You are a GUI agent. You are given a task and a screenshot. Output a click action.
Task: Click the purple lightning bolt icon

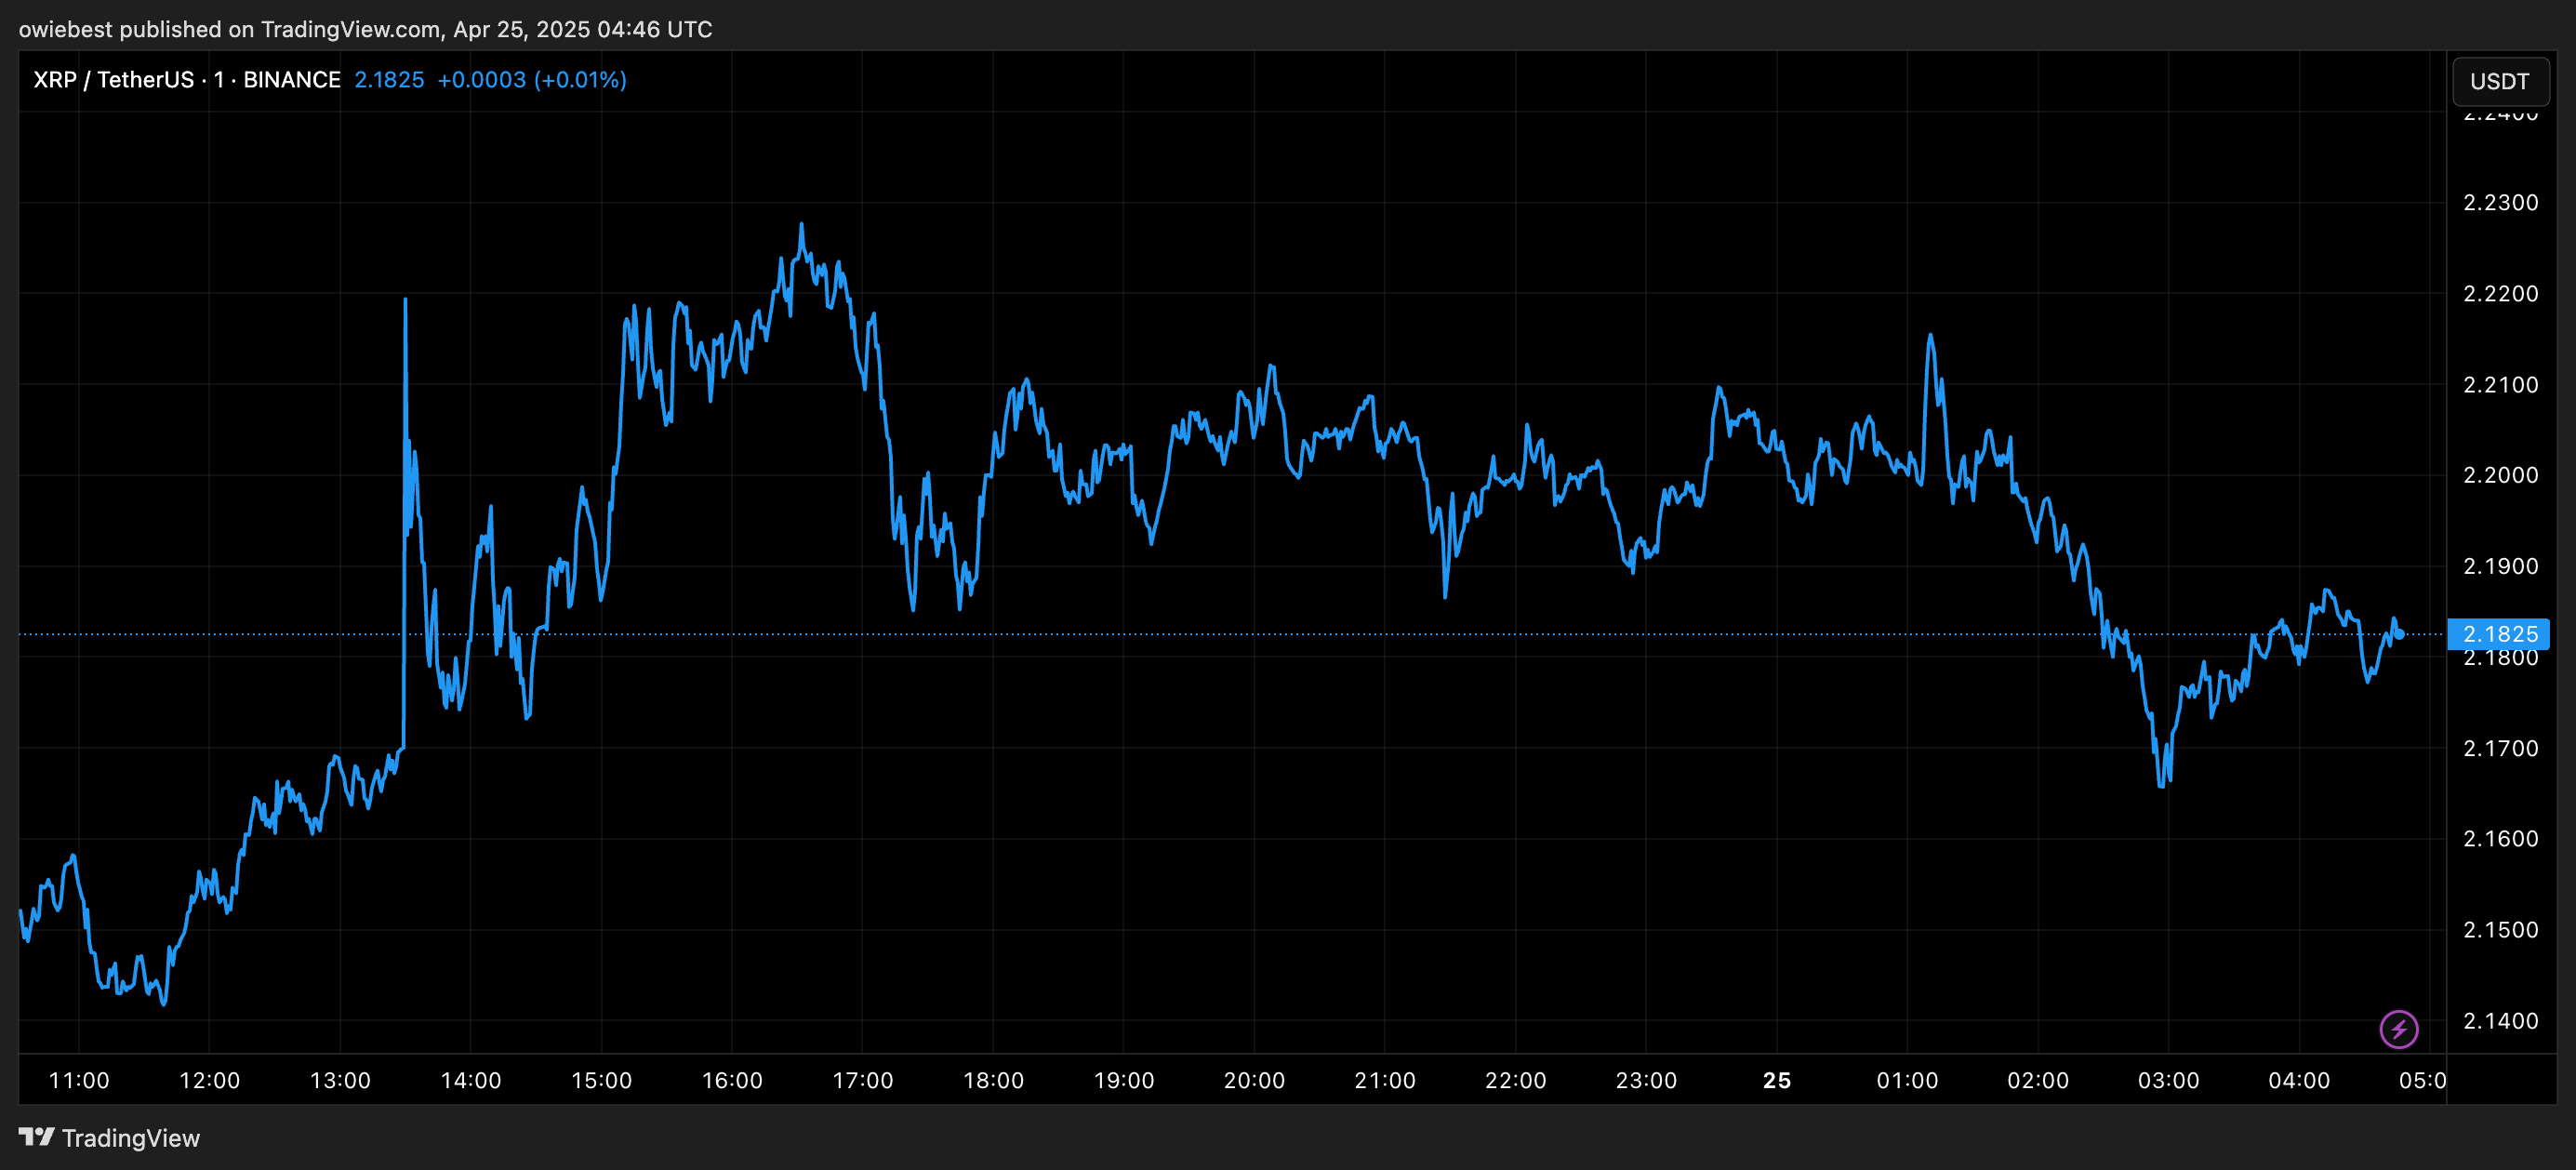coord(2398,1029)
